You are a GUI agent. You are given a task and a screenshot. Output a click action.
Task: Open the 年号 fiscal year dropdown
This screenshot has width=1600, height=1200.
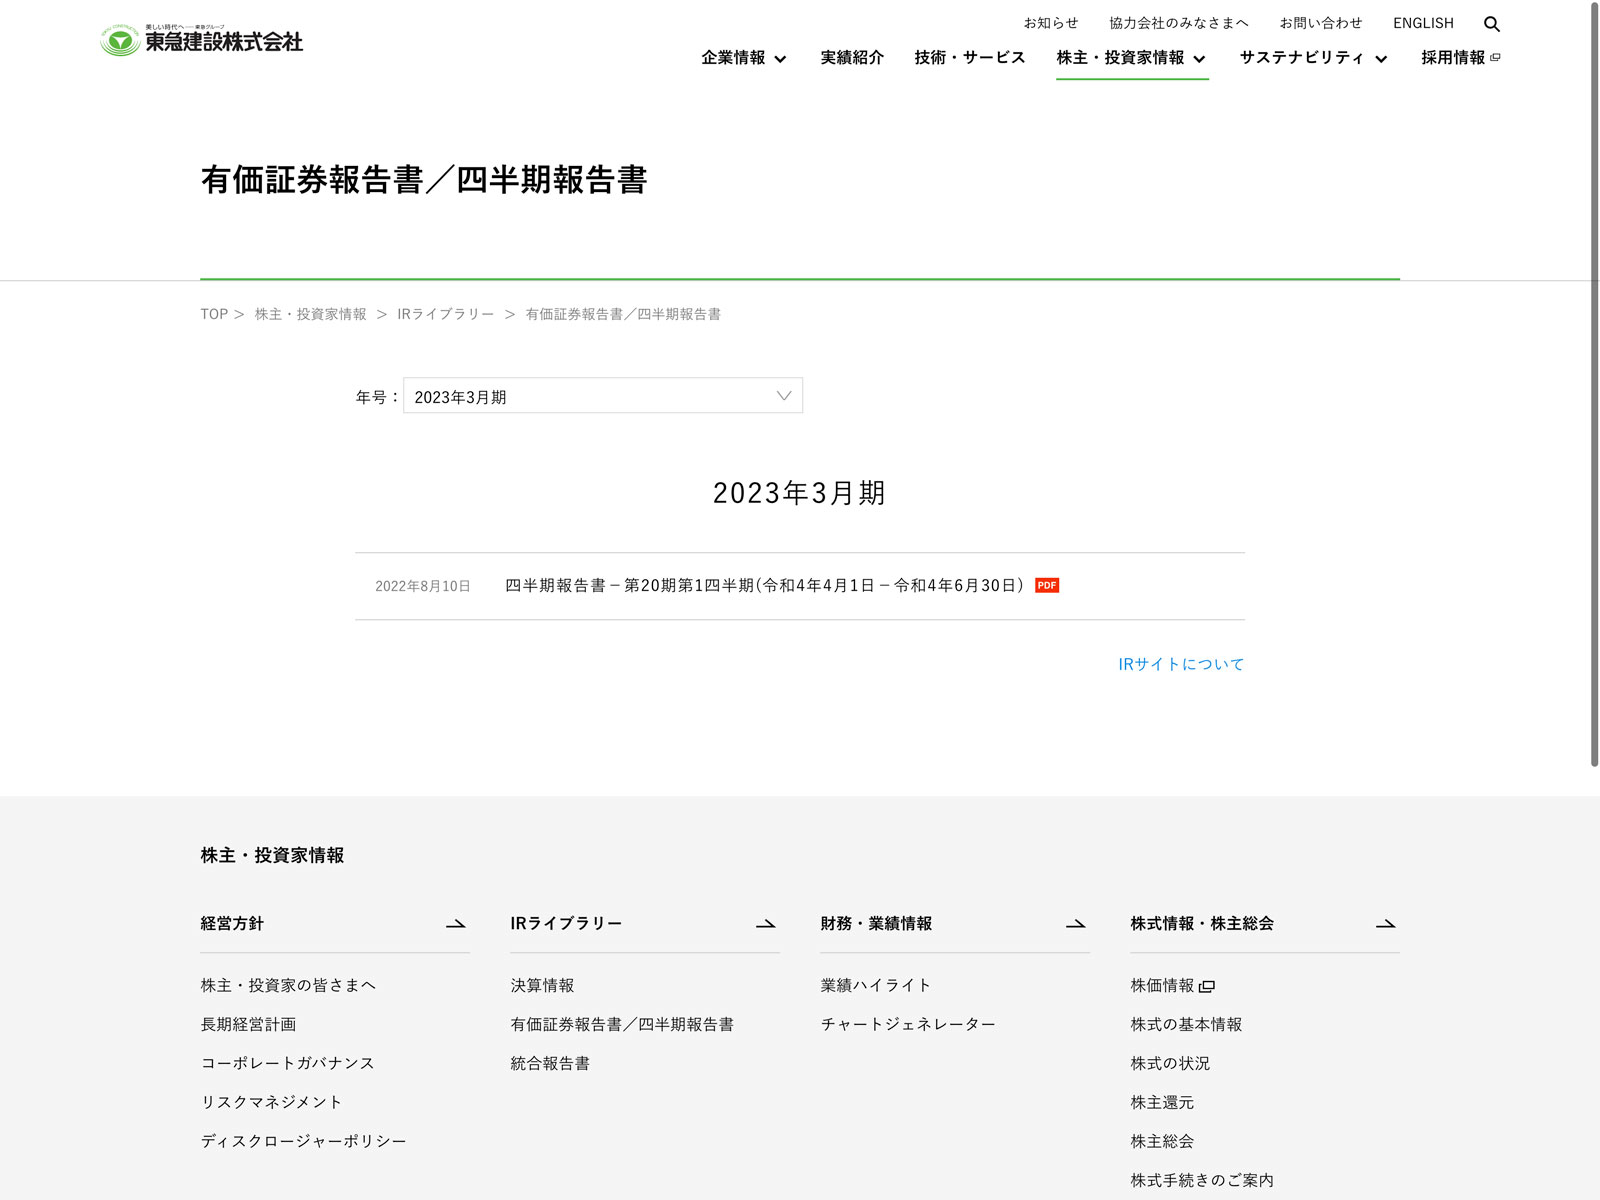click(x=602, y=396)
